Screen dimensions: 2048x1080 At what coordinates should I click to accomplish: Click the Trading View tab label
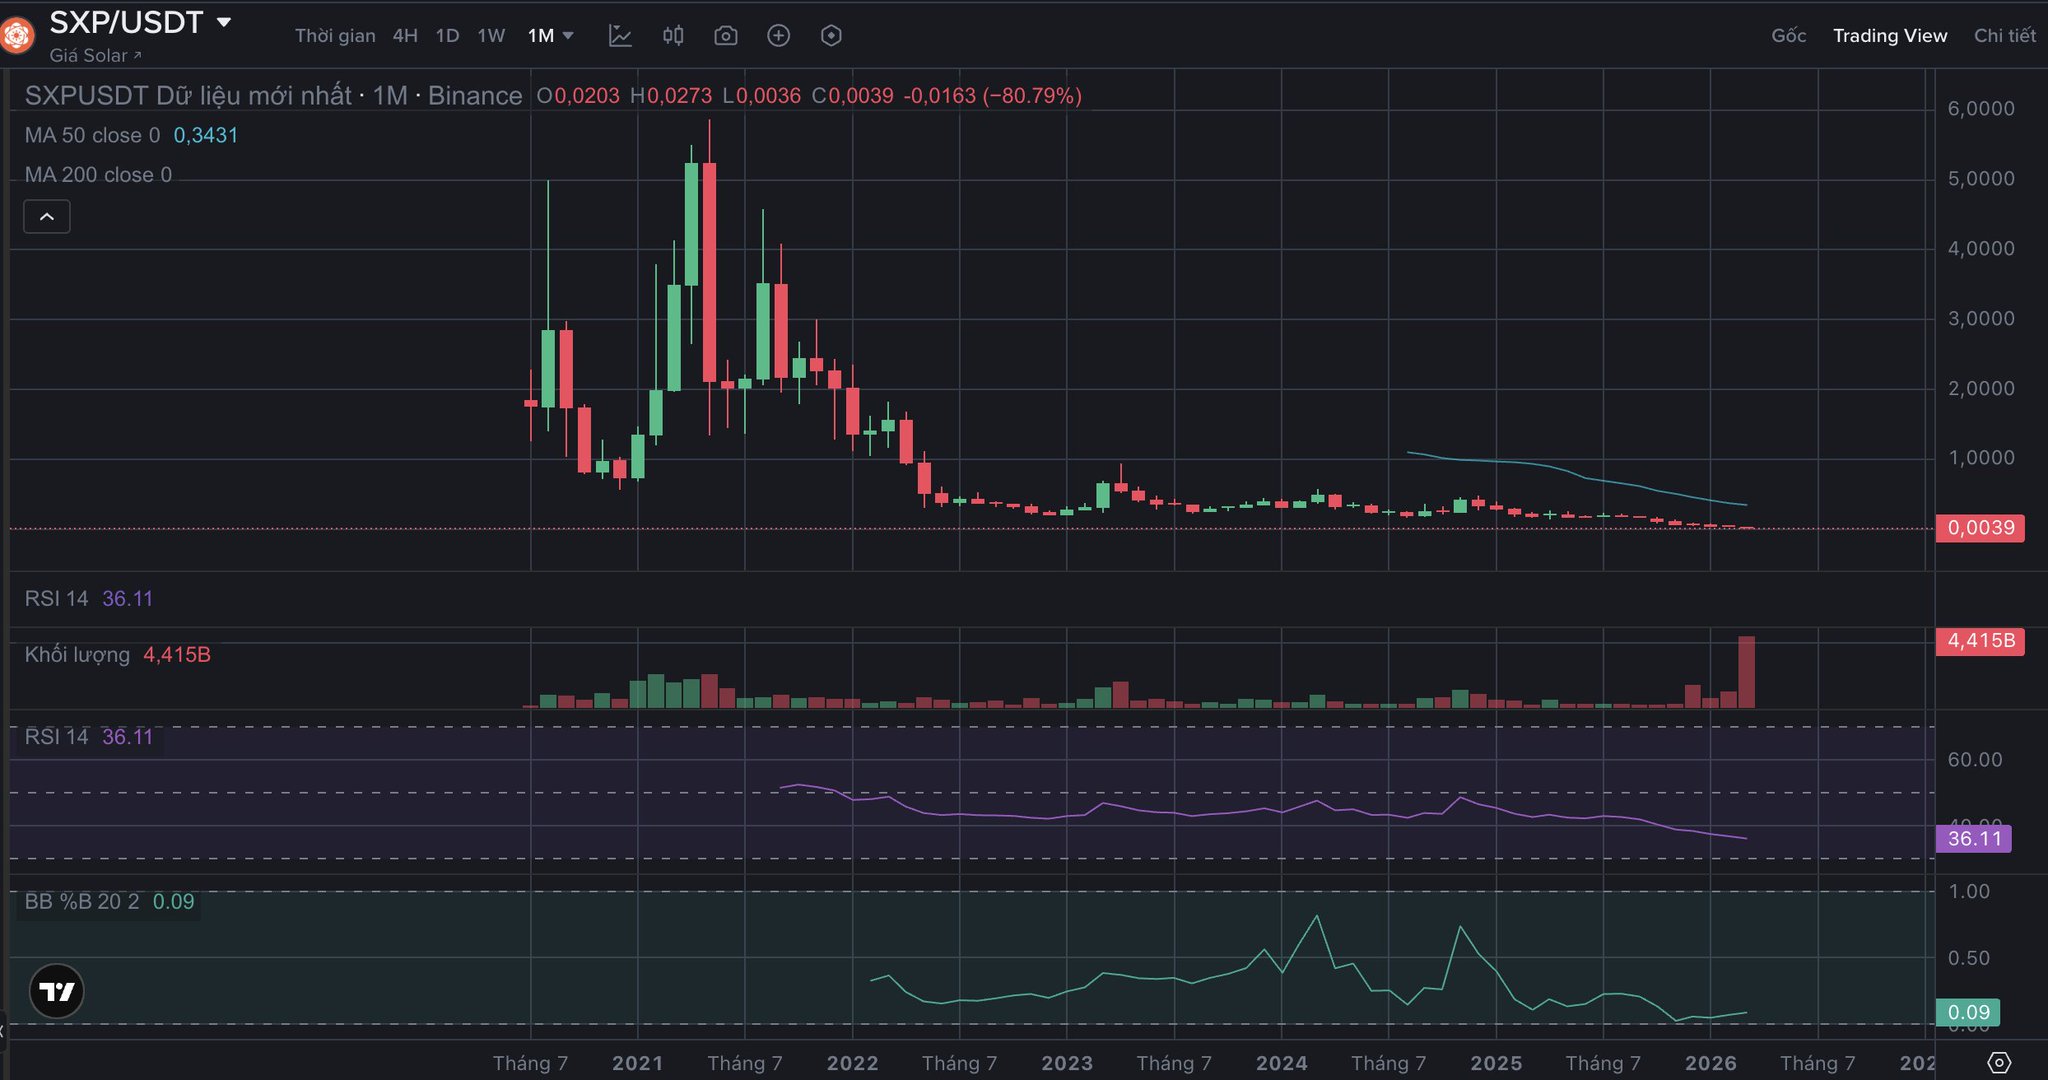(x=1889, y=36)
